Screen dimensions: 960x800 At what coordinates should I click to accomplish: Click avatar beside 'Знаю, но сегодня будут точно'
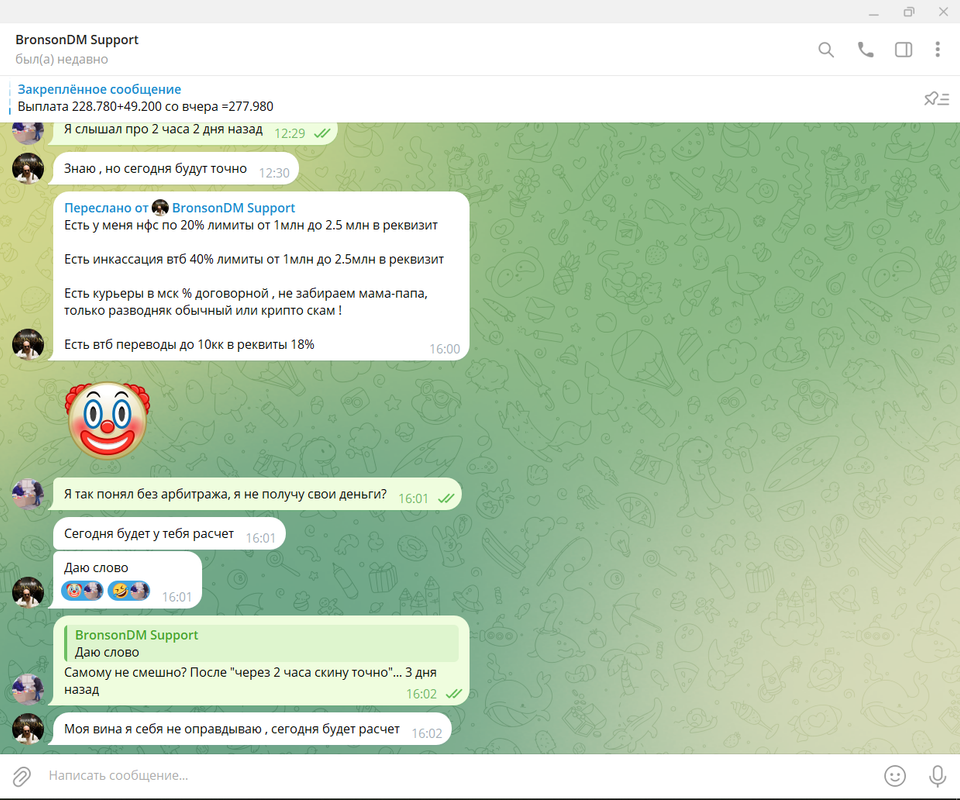(x=28, y=168)
